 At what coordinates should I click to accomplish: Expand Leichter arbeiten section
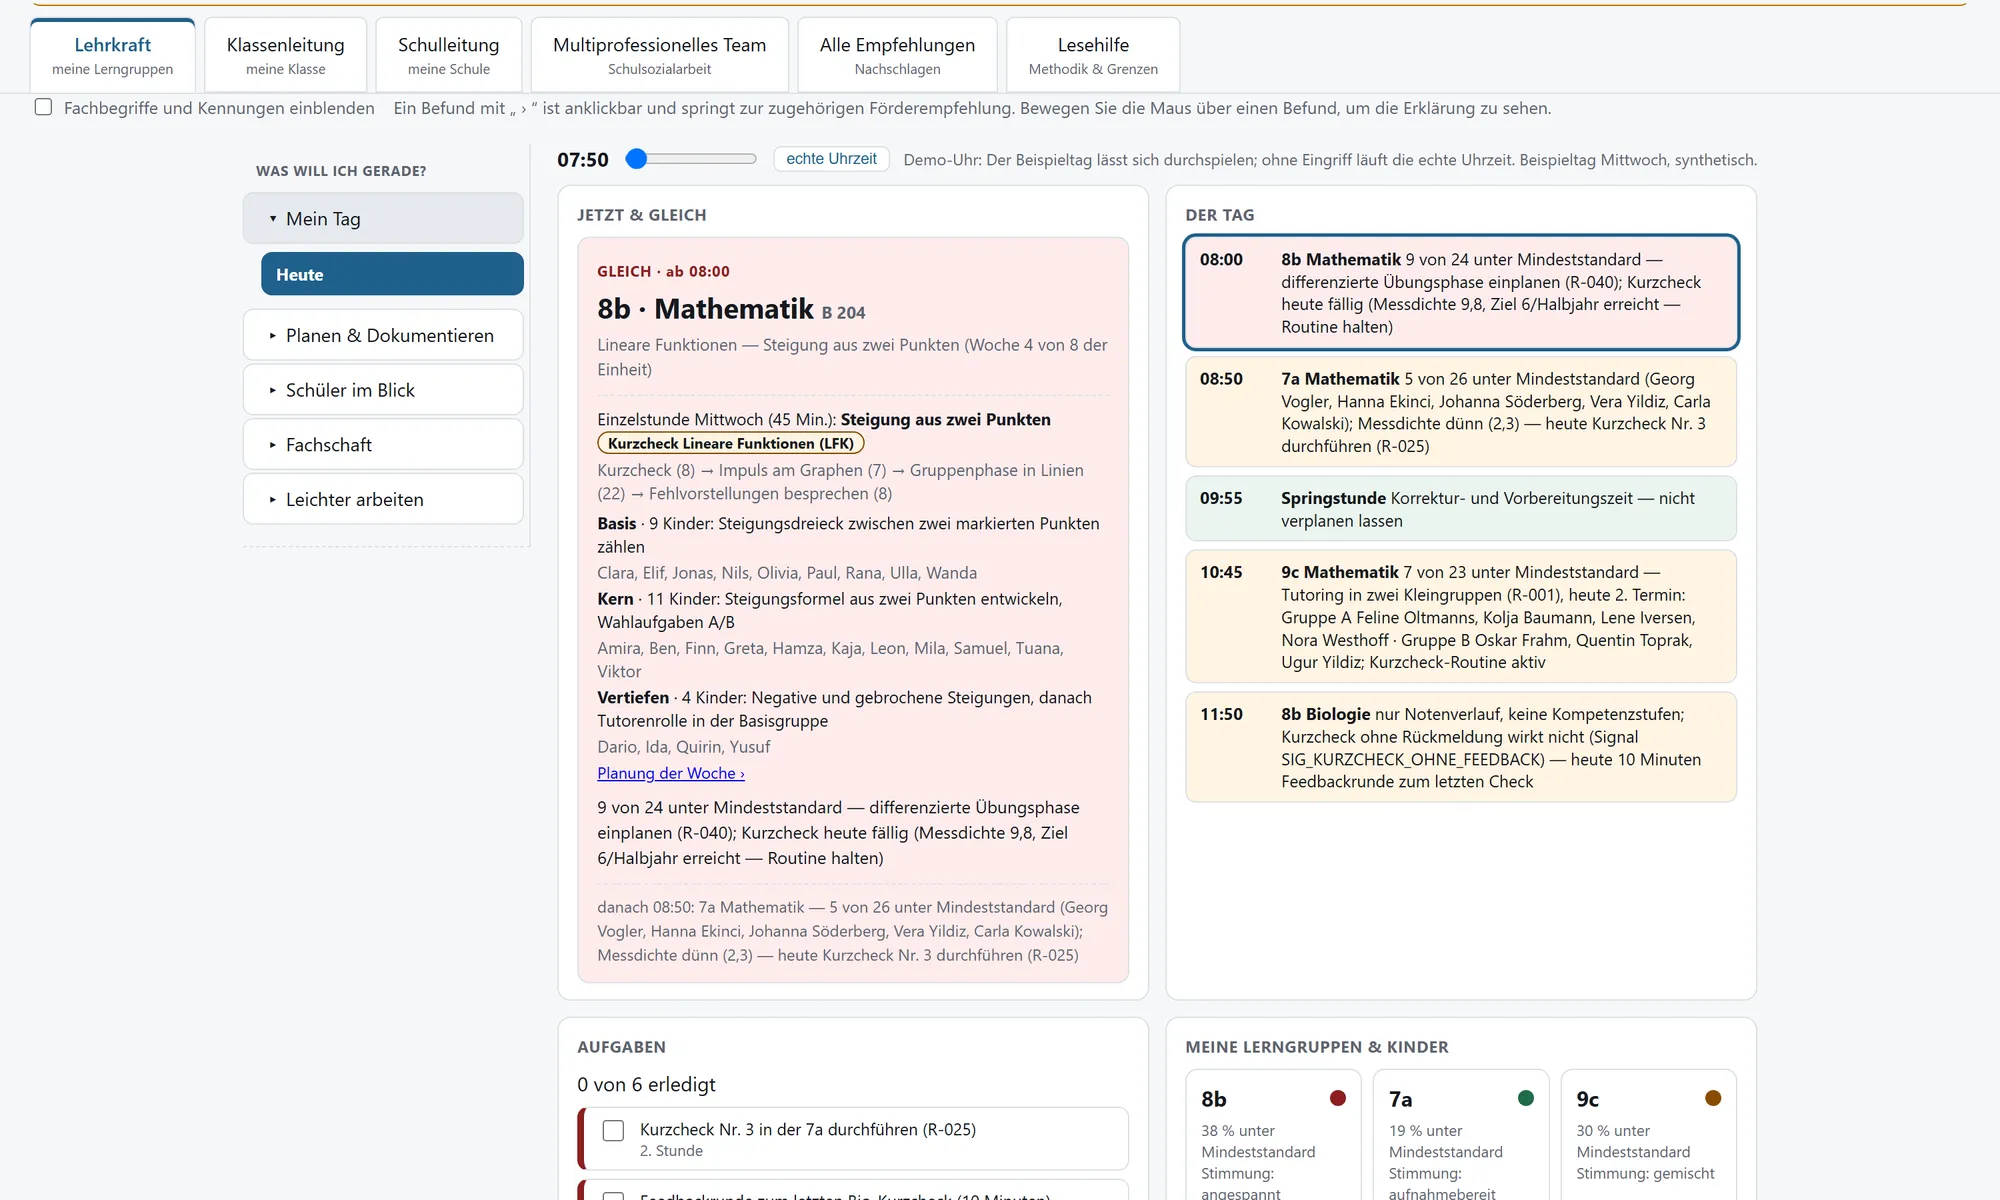pos(383,499)
